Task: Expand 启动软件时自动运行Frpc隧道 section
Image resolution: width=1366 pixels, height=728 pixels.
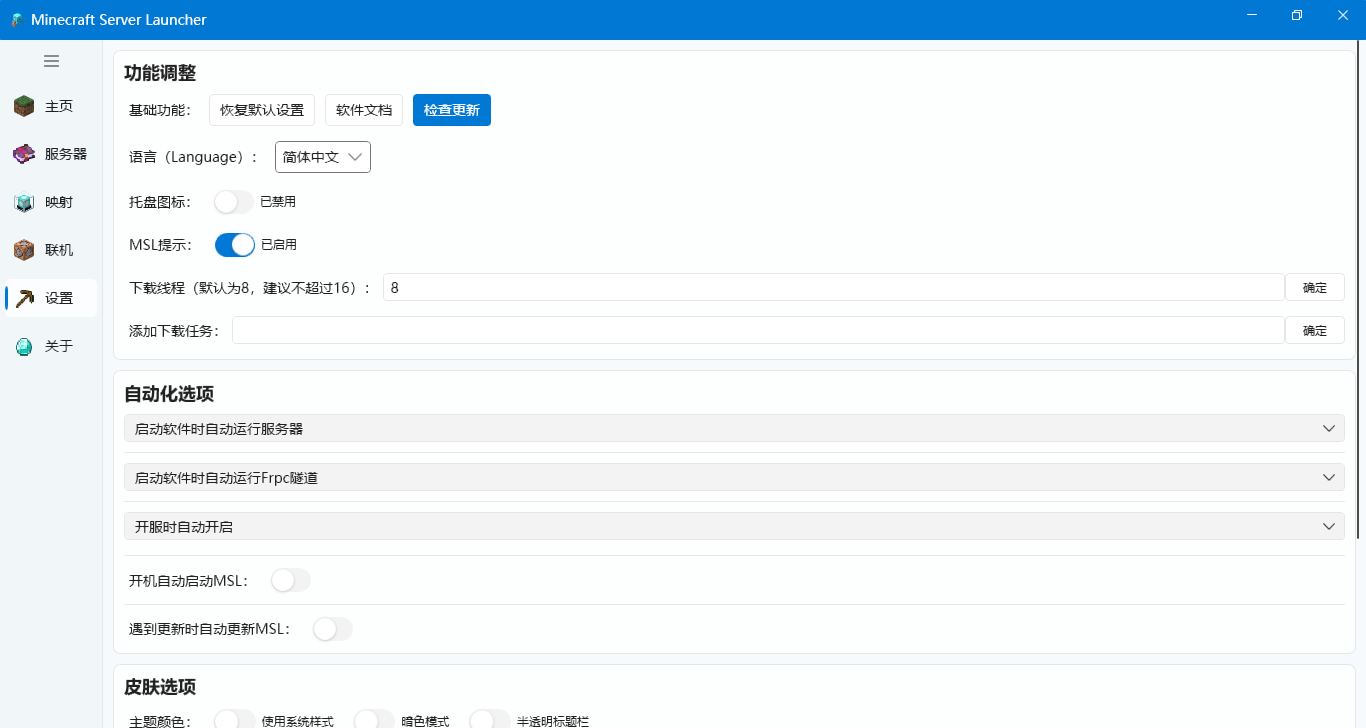Action: tap(733, 478)
